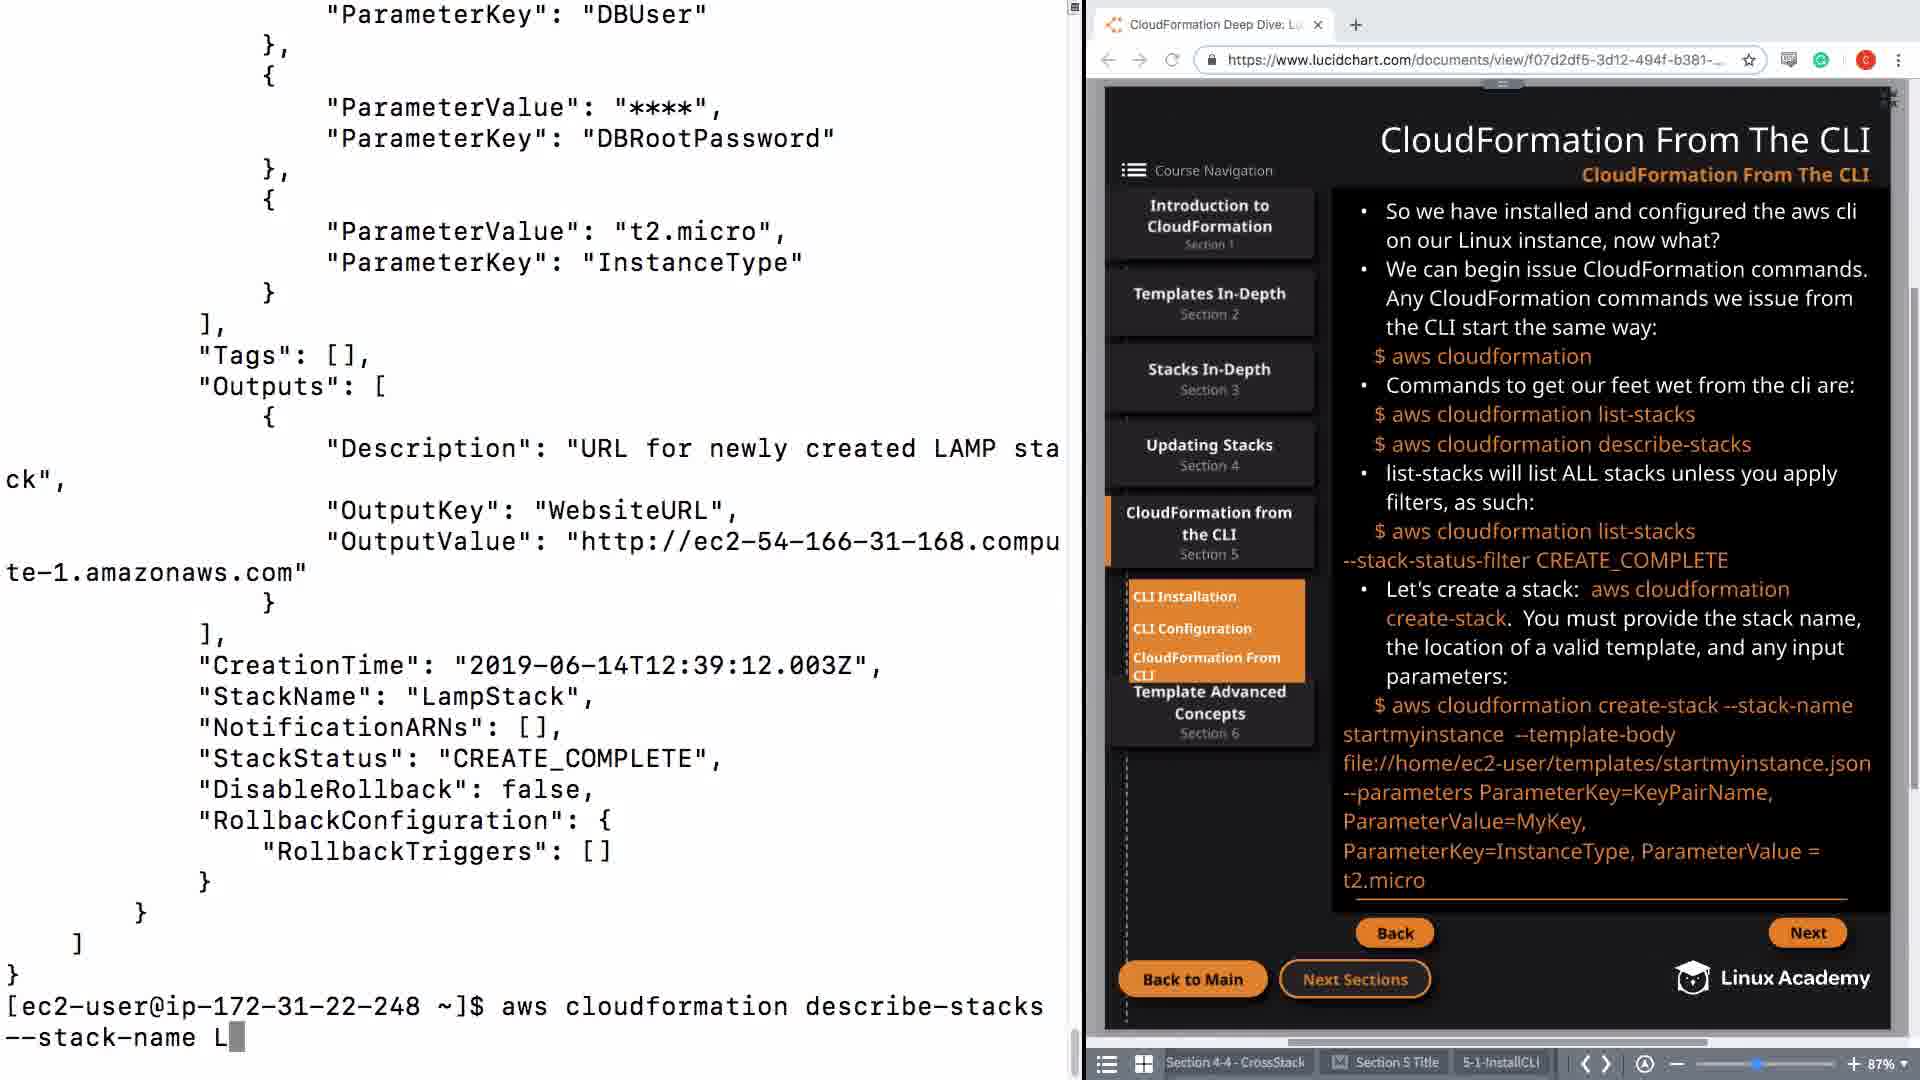Go to previous page with left chevron
1920x1080 pixels.
coord(1585,1064)
